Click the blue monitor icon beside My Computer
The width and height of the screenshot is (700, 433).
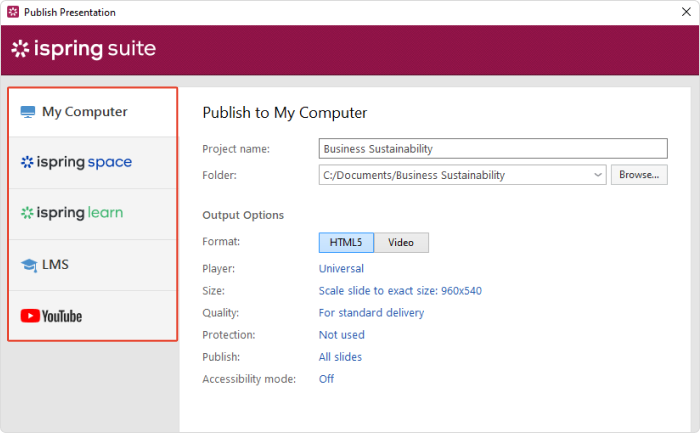(28, 112)
